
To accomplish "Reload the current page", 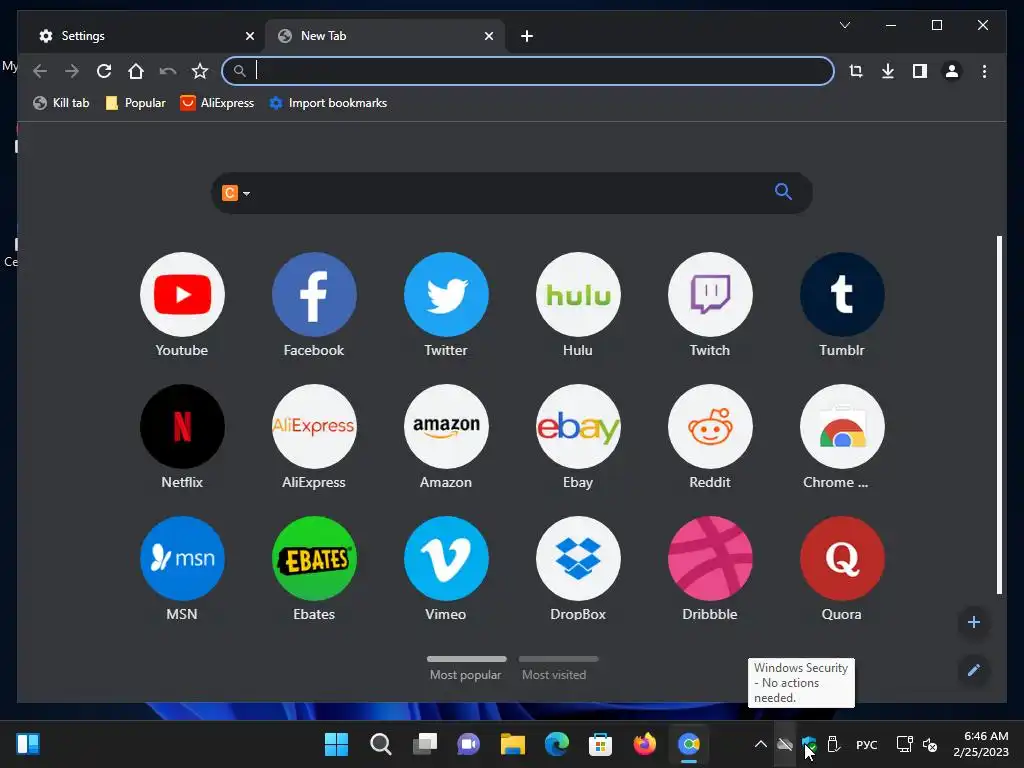I will coord(104,71).
